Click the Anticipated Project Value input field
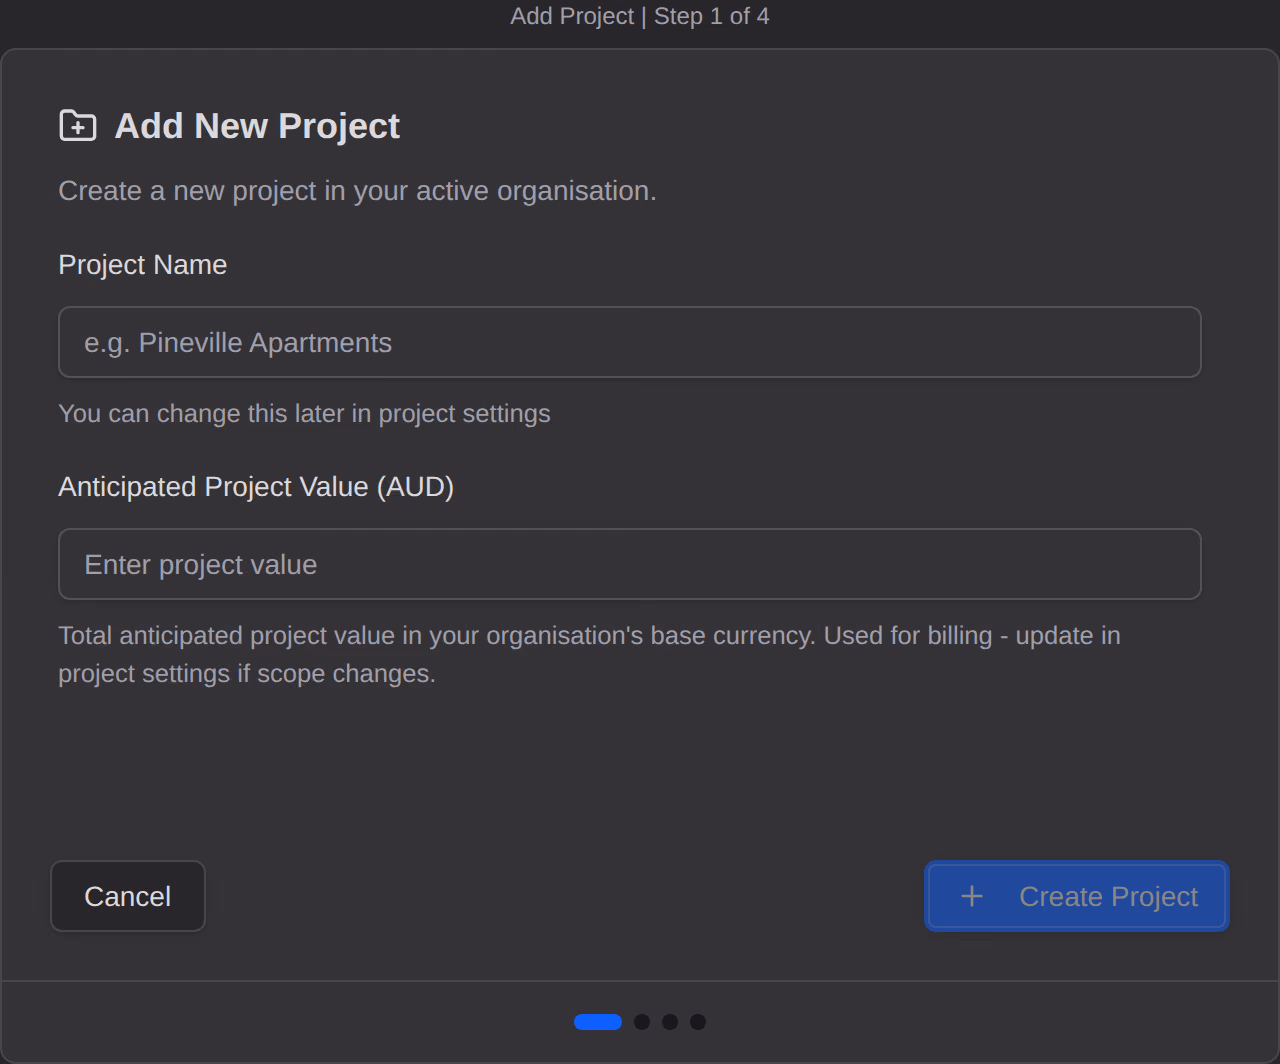Viewport: 1280px width, 1064px height. pyautogui.click(x=630, y=564)
